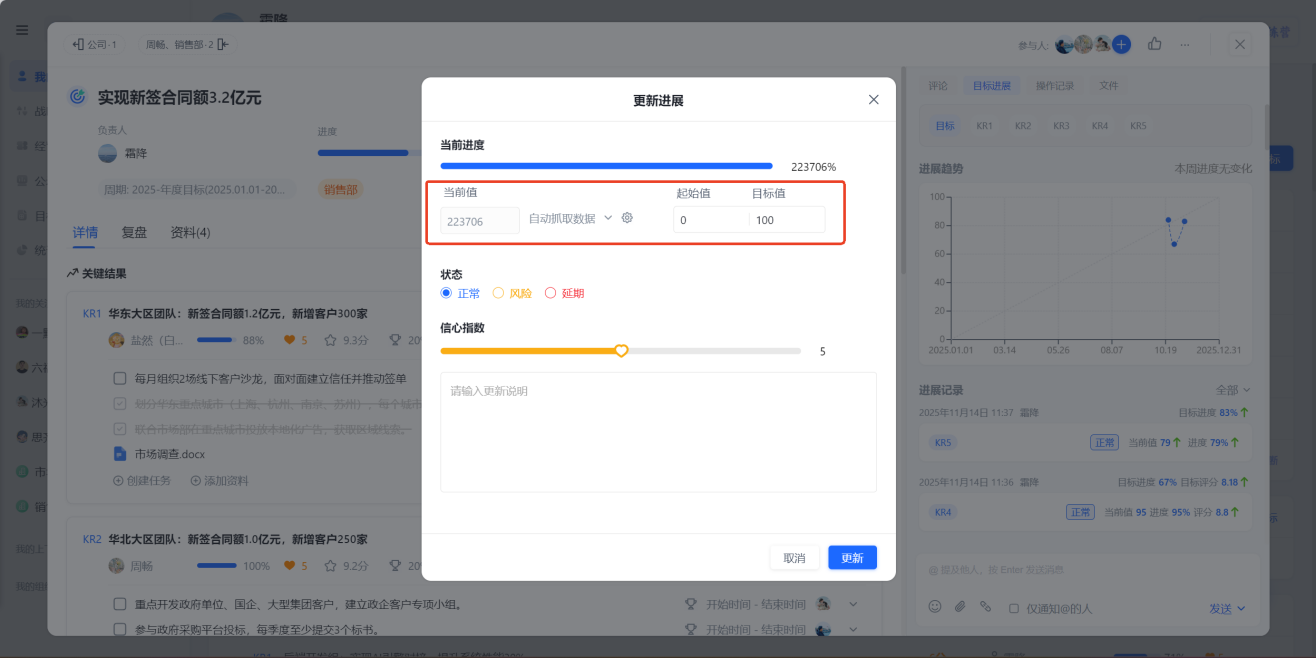Switch to the 操作记录 tab

[x=1055, y=86]
